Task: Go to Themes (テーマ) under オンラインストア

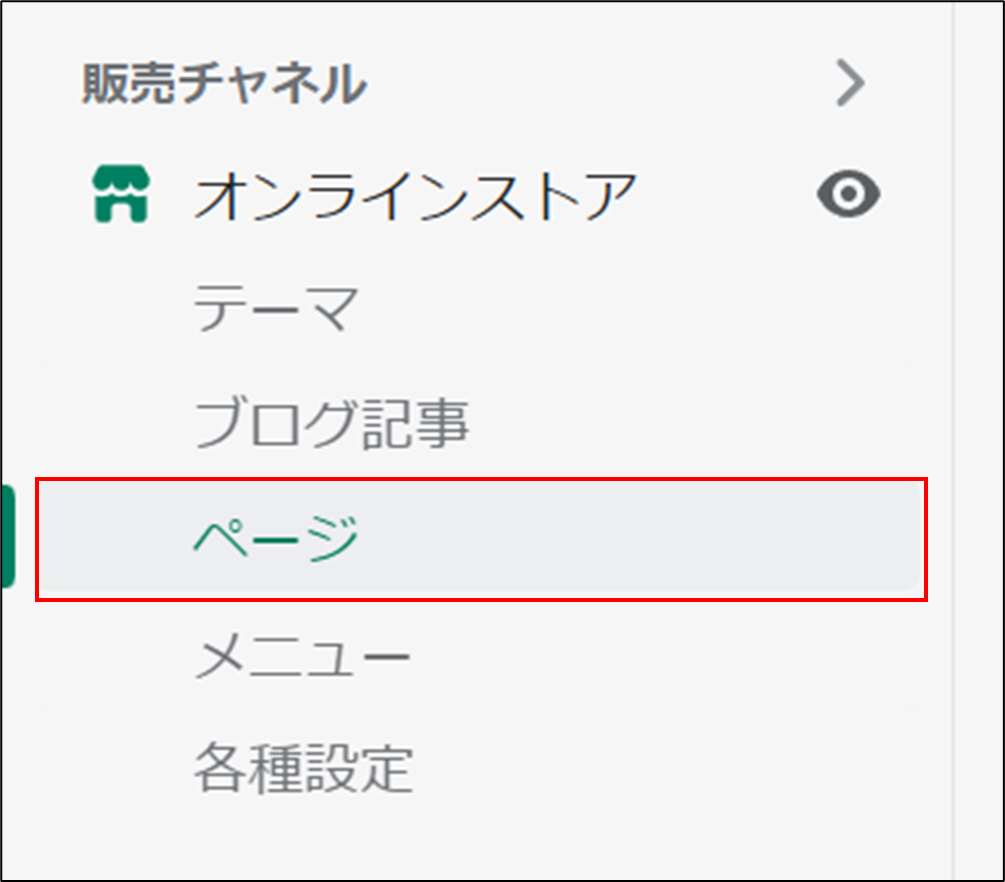Action: click(276, 308)
